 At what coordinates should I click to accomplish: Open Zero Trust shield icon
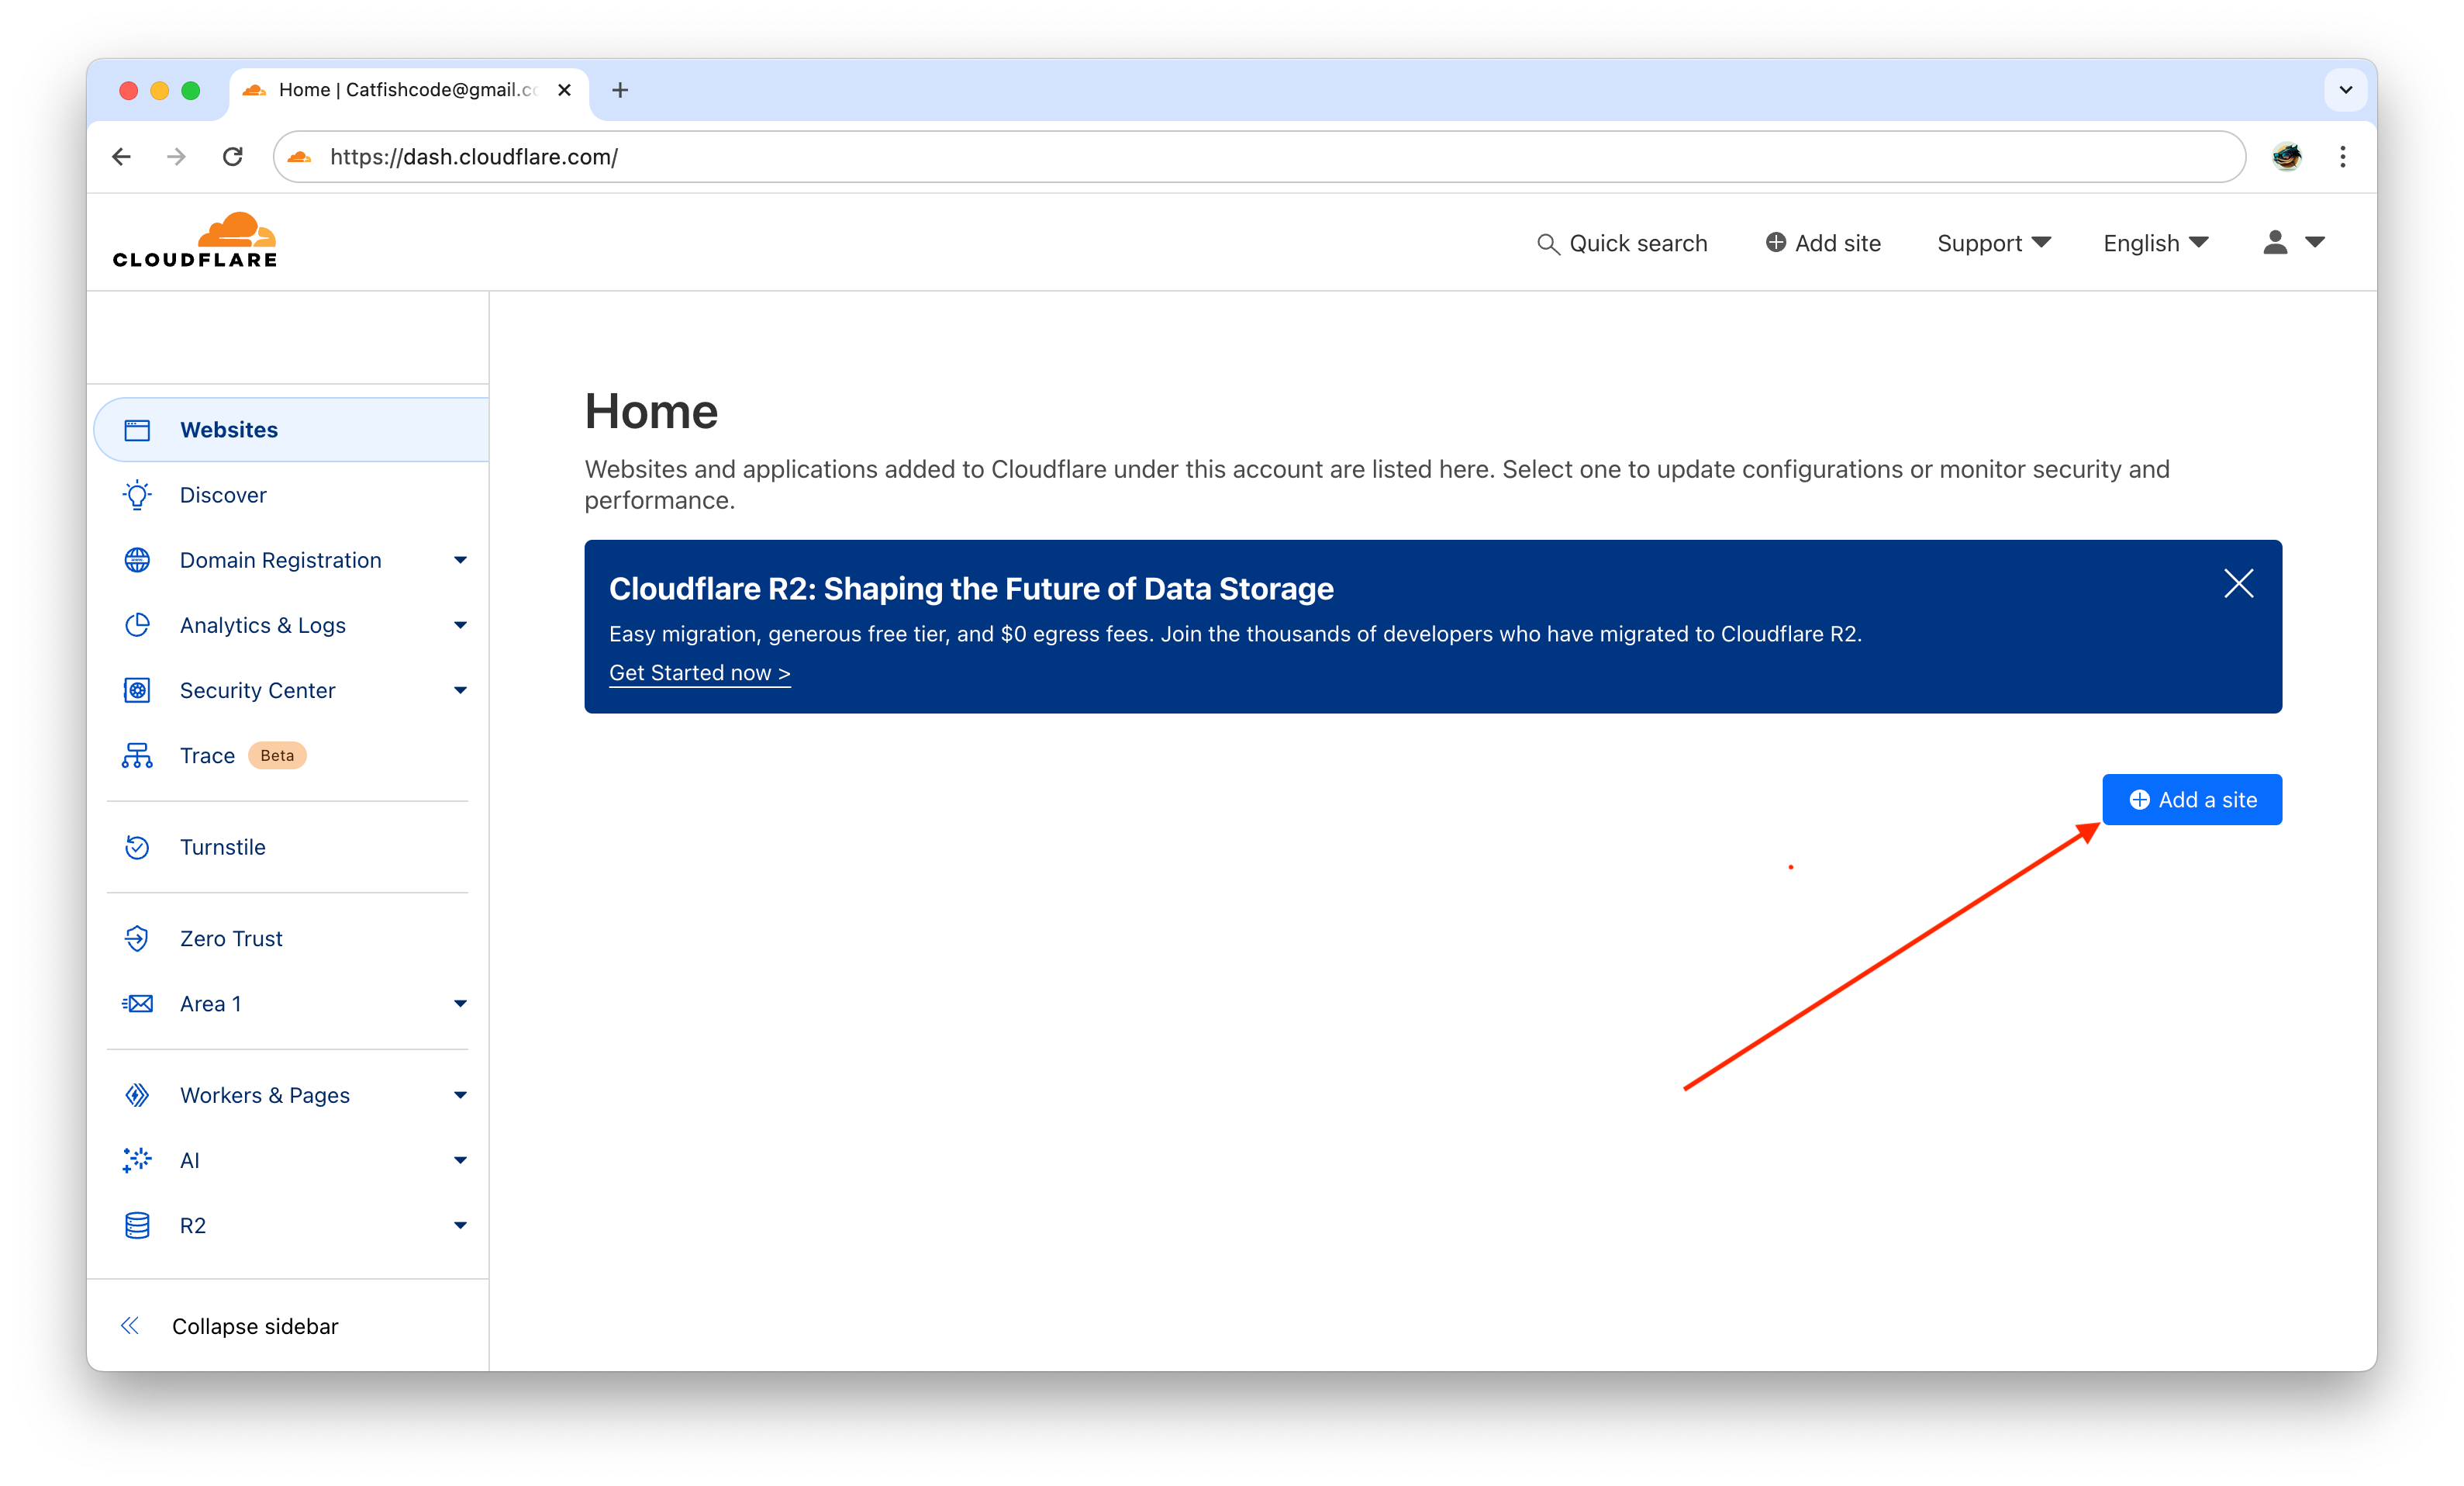(x=137, y=938)
